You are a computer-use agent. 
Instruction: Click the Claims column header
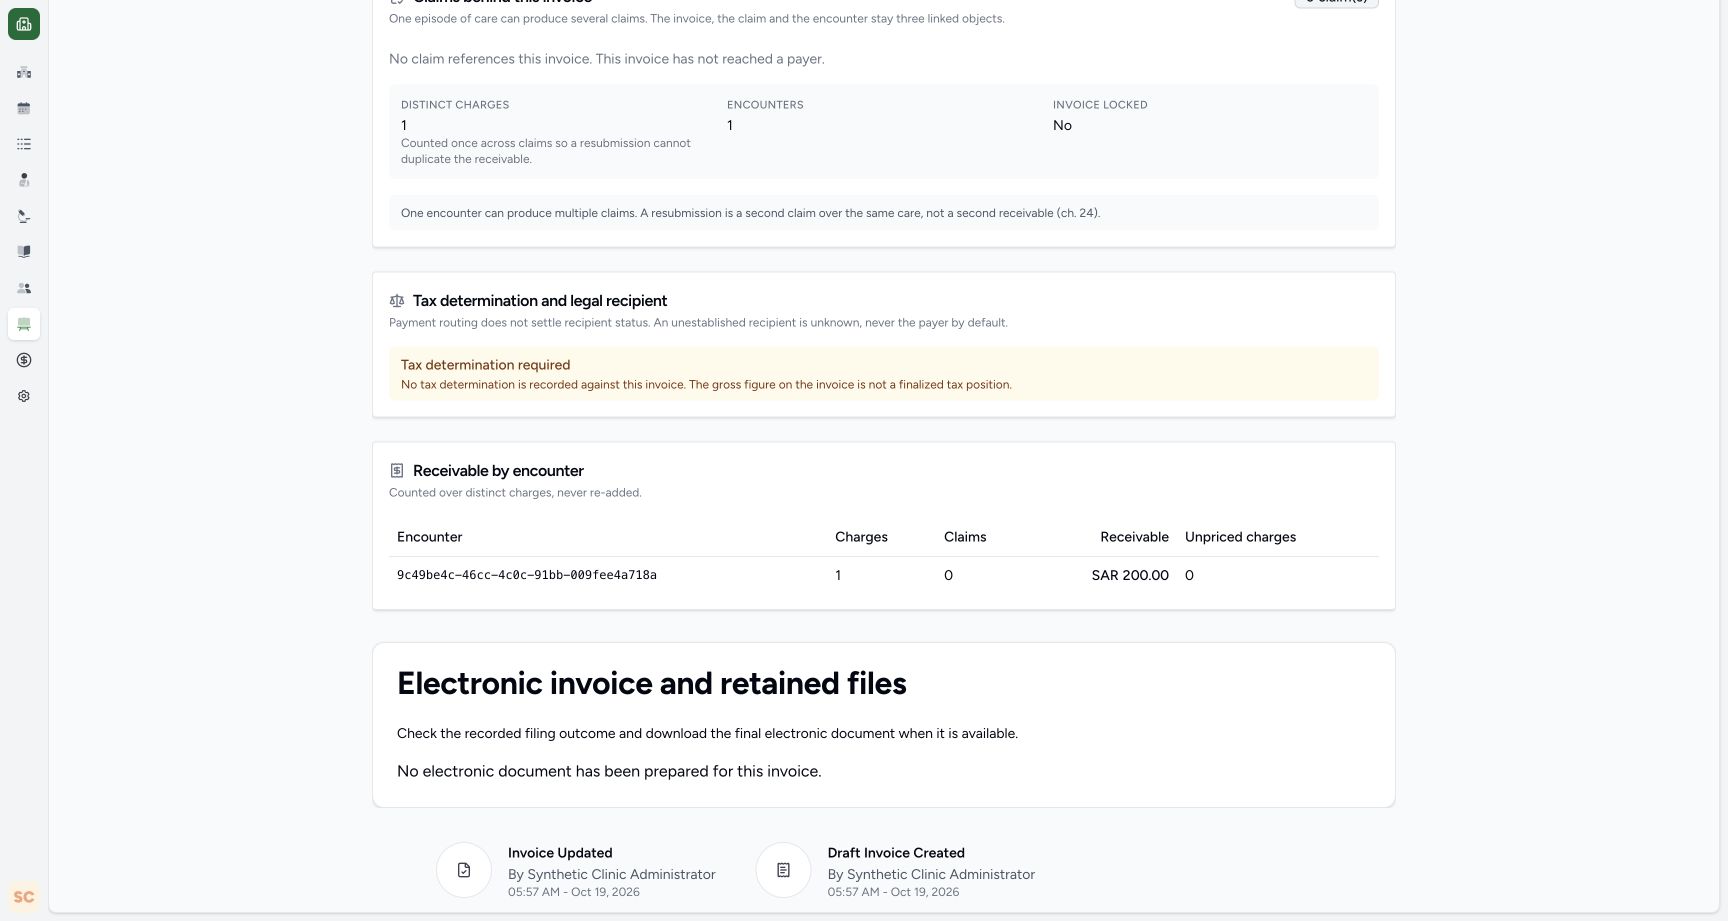coord(965,537)
